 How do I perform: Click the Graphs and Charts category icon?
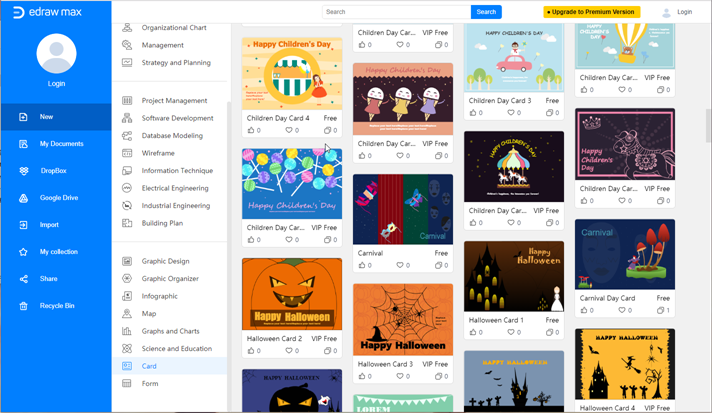click(x=127, y=331)
